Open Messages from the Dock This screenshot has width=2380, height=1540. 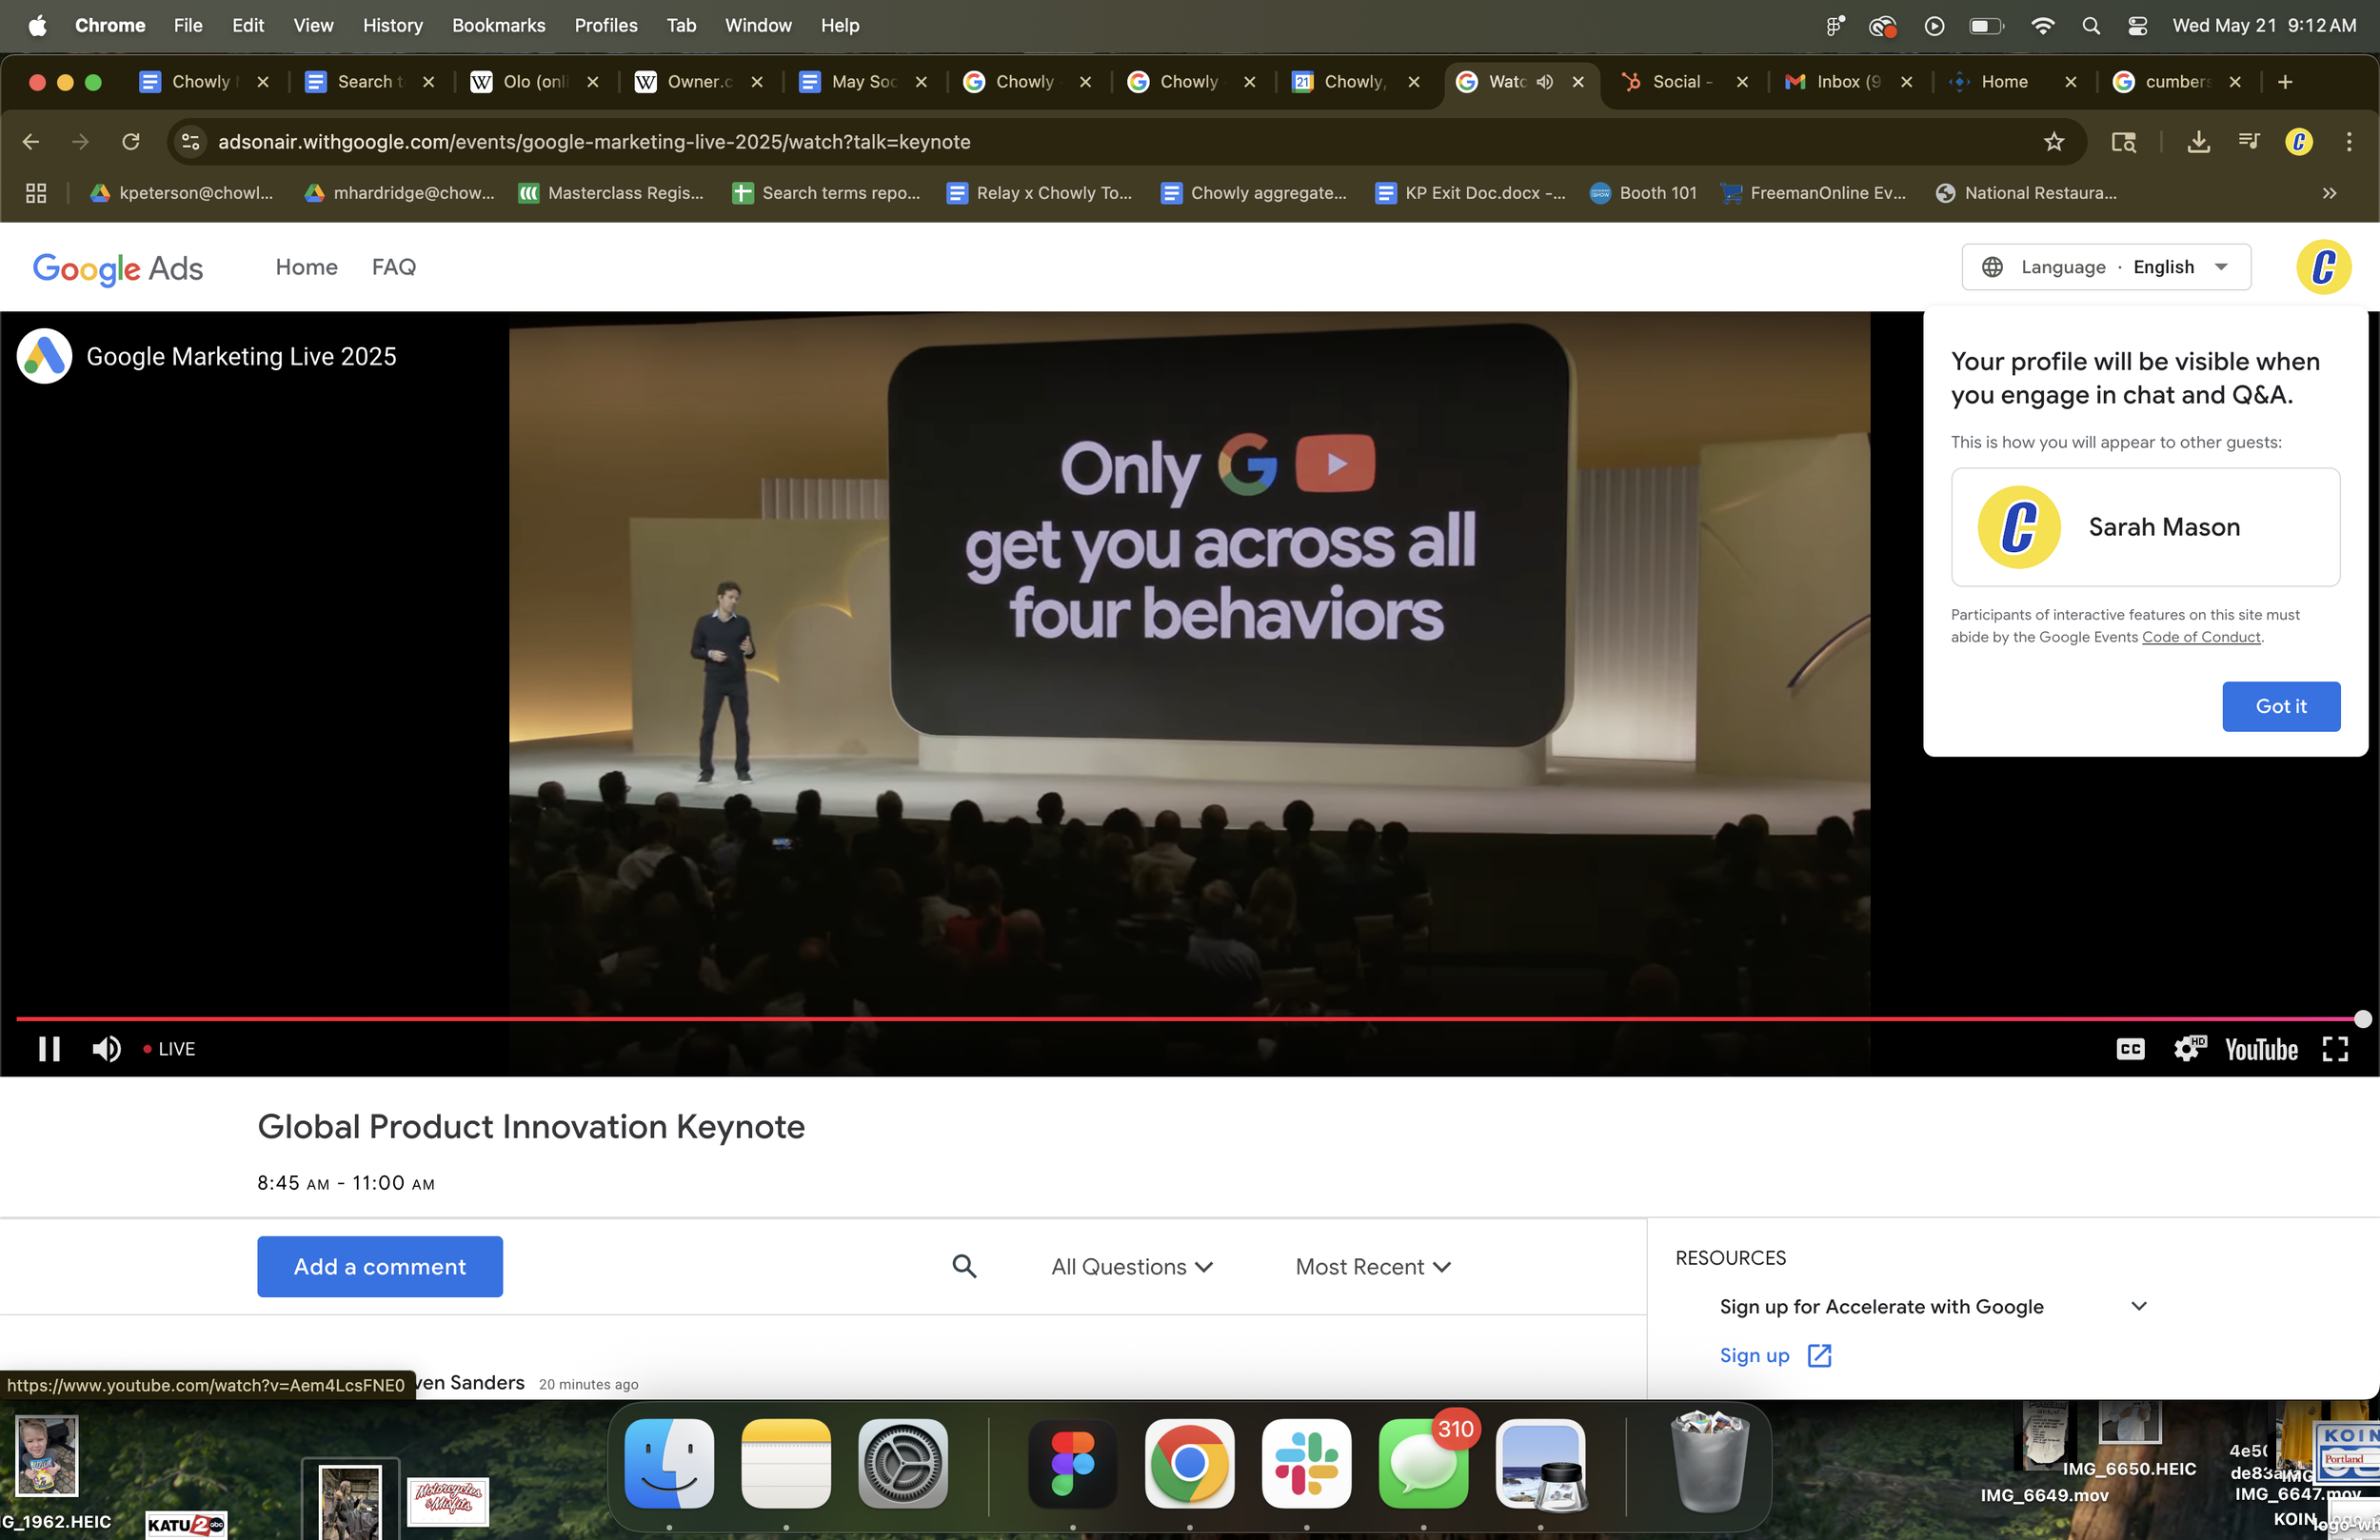[x=1424, y=1463]
